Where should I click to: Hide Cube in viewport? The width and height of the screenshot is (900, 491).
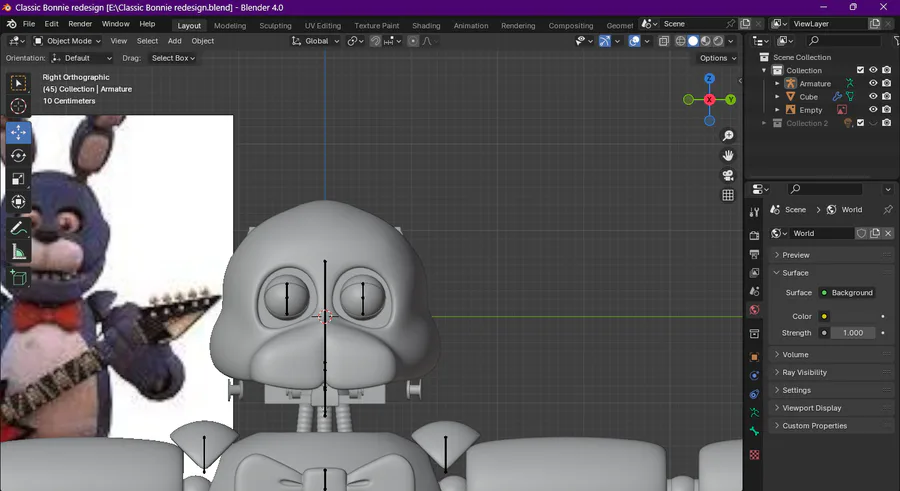pos(873,96)
